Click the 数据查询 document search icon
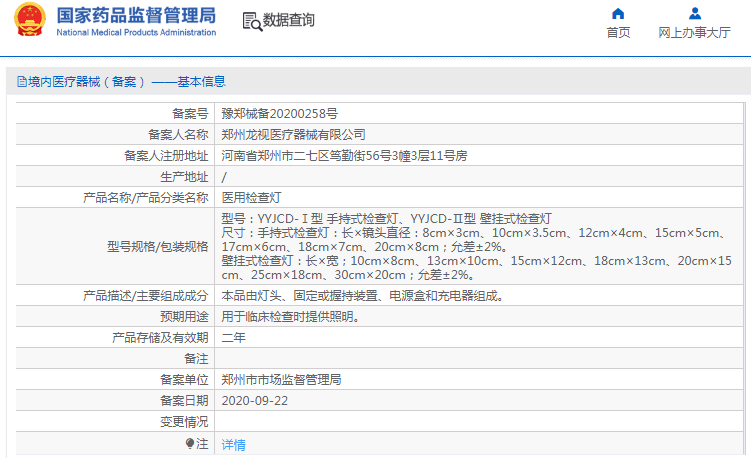The image size is (751, 458). pyautogui.click(x=251, y=20)
